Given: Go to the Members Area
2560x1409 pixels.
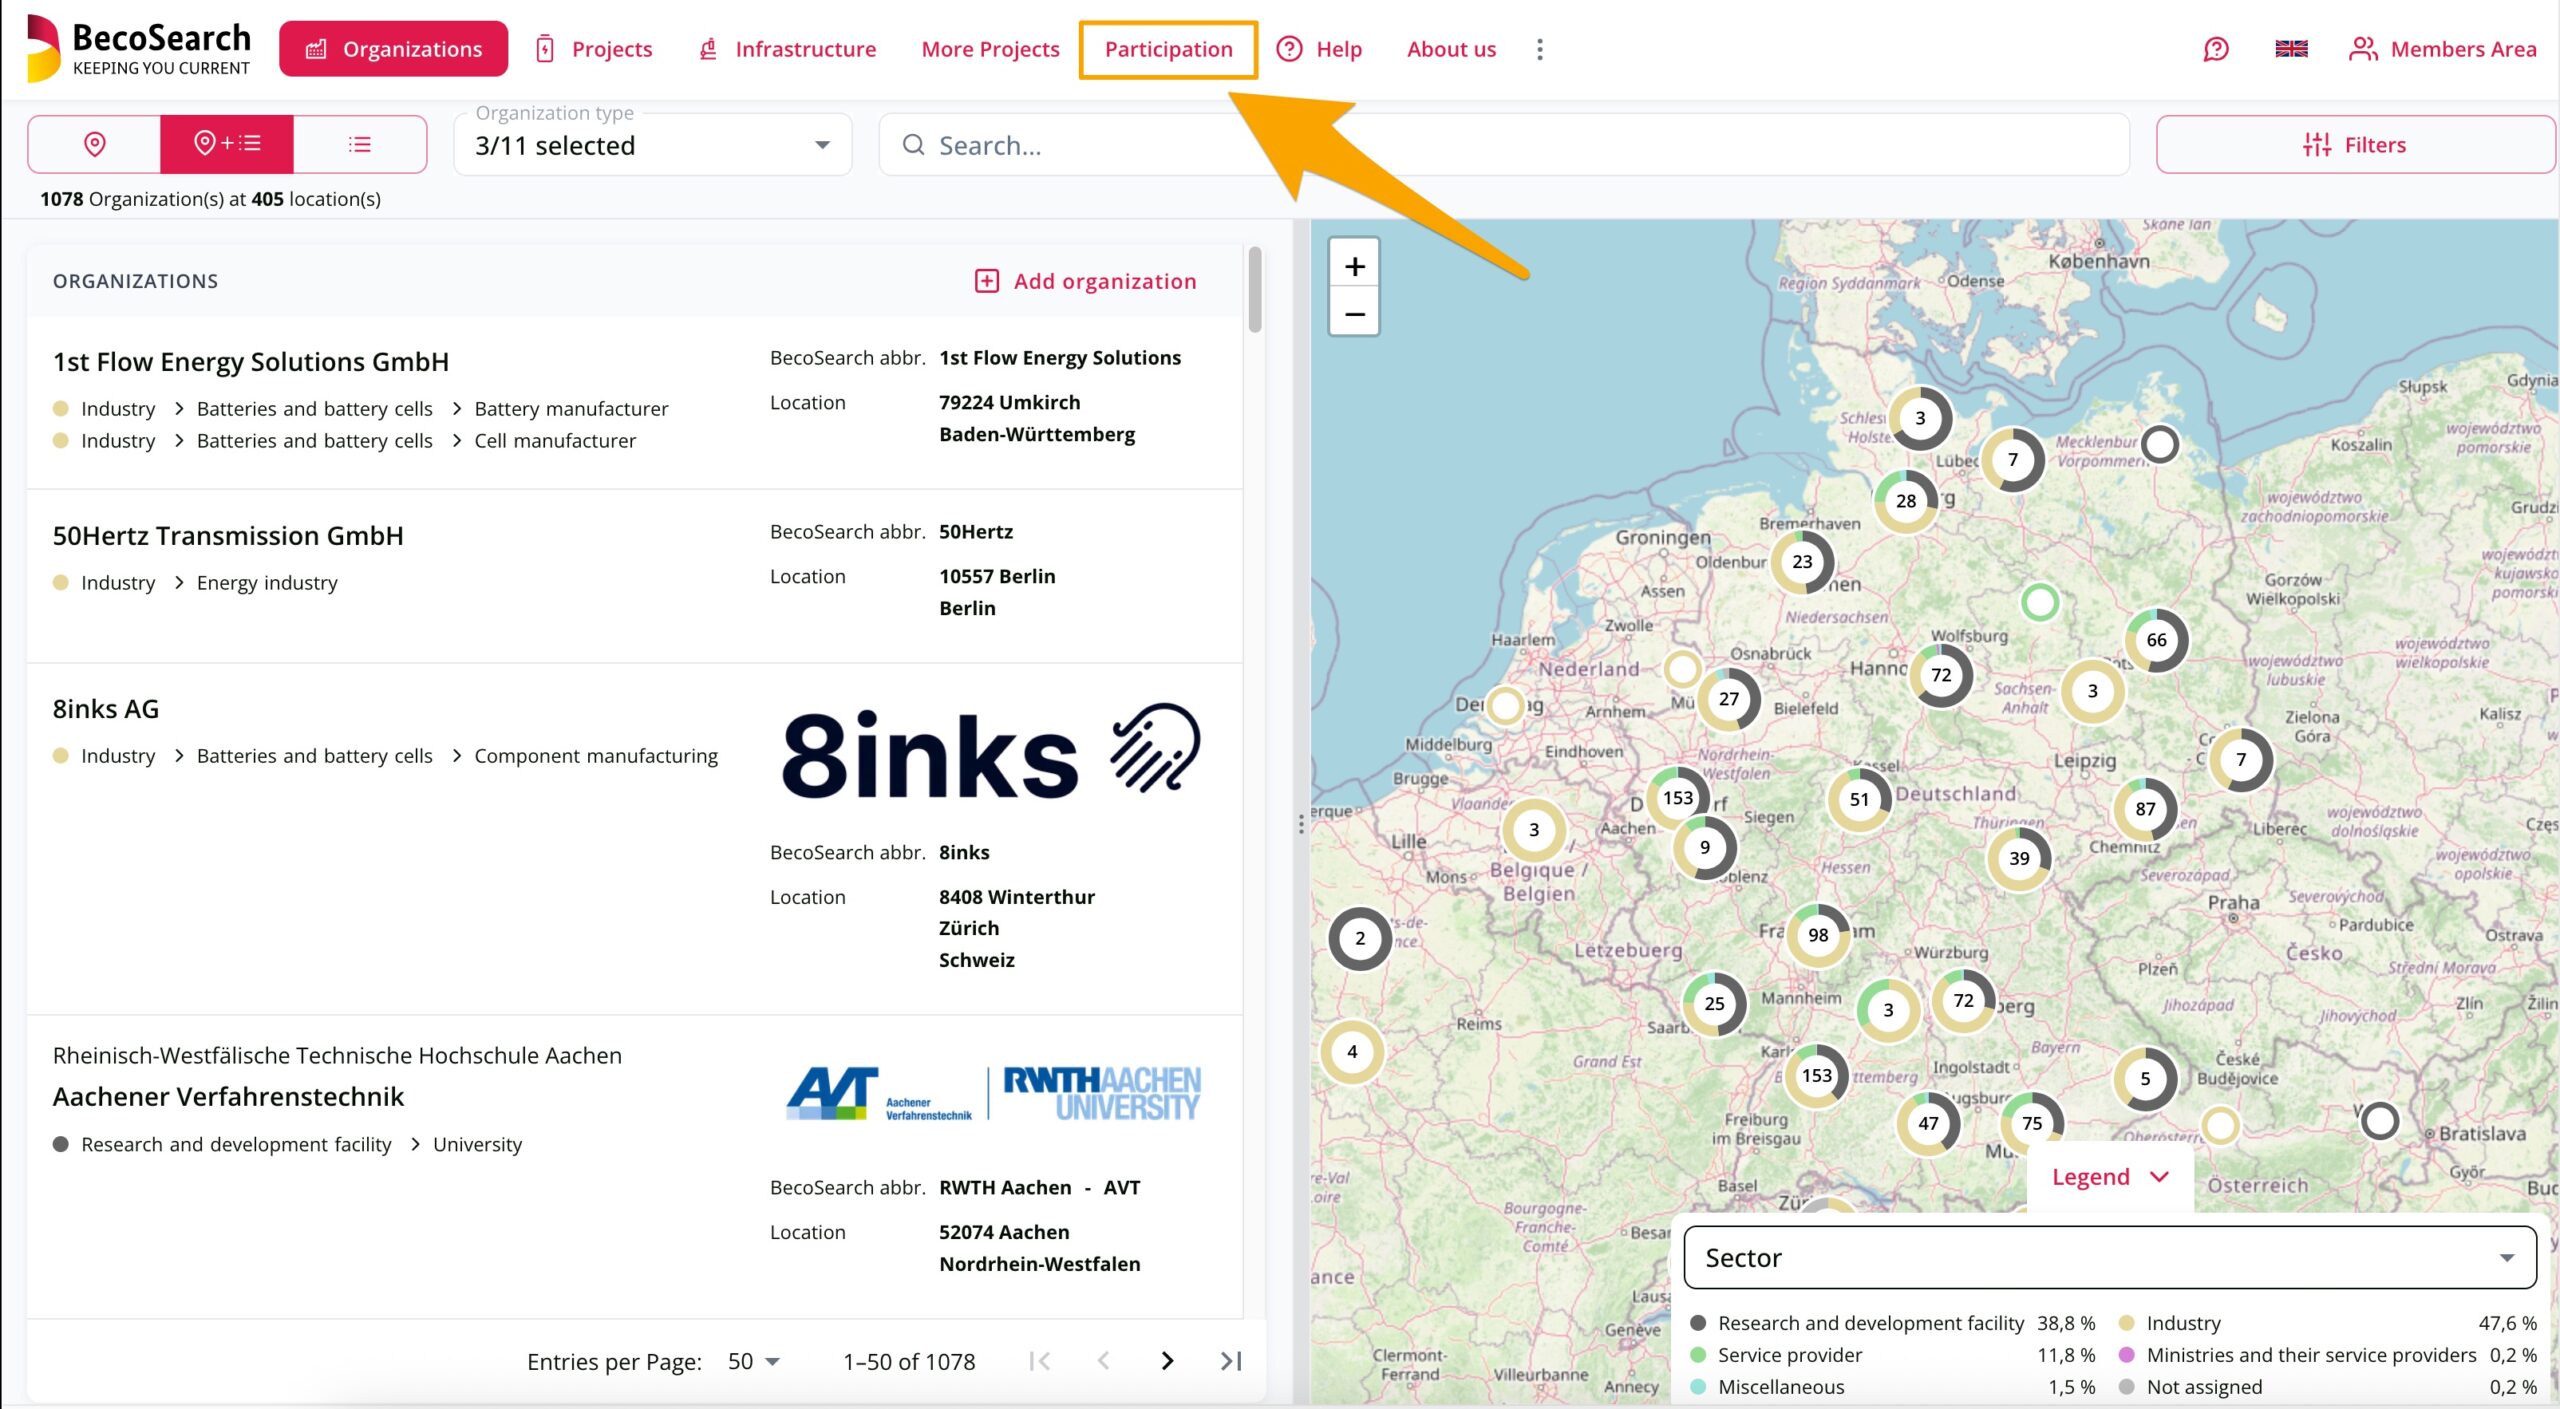Looking at the screenshot, I should (x=2442, y=49).
